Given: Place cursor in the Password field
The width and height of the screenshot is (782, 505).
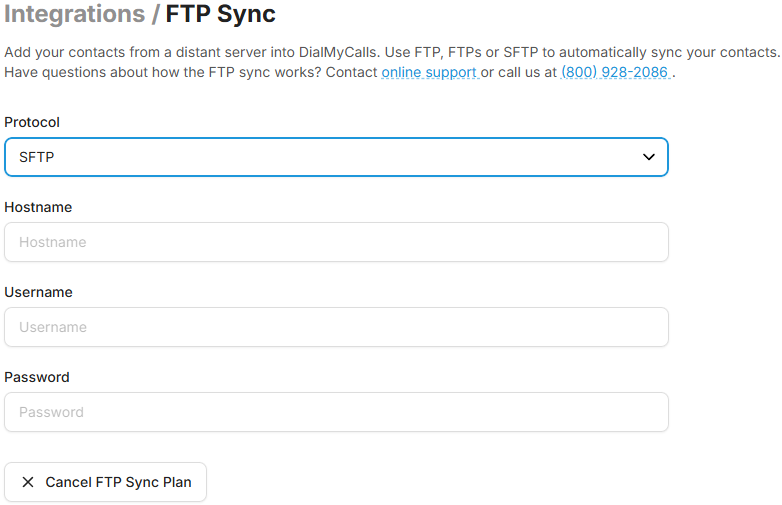Looking at the screenshot, I should (336, 412).
